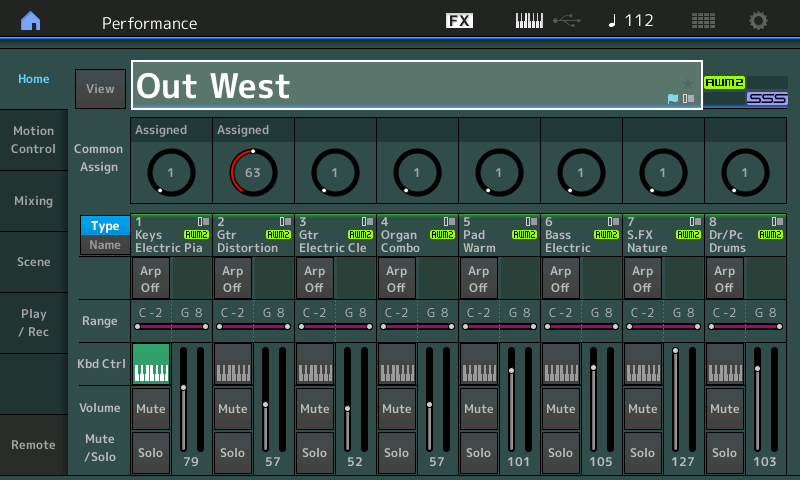Viewport: 800px width, 480px height.
Task: Select Name display option
Action: pyautogui.click(x=105, y=245)
